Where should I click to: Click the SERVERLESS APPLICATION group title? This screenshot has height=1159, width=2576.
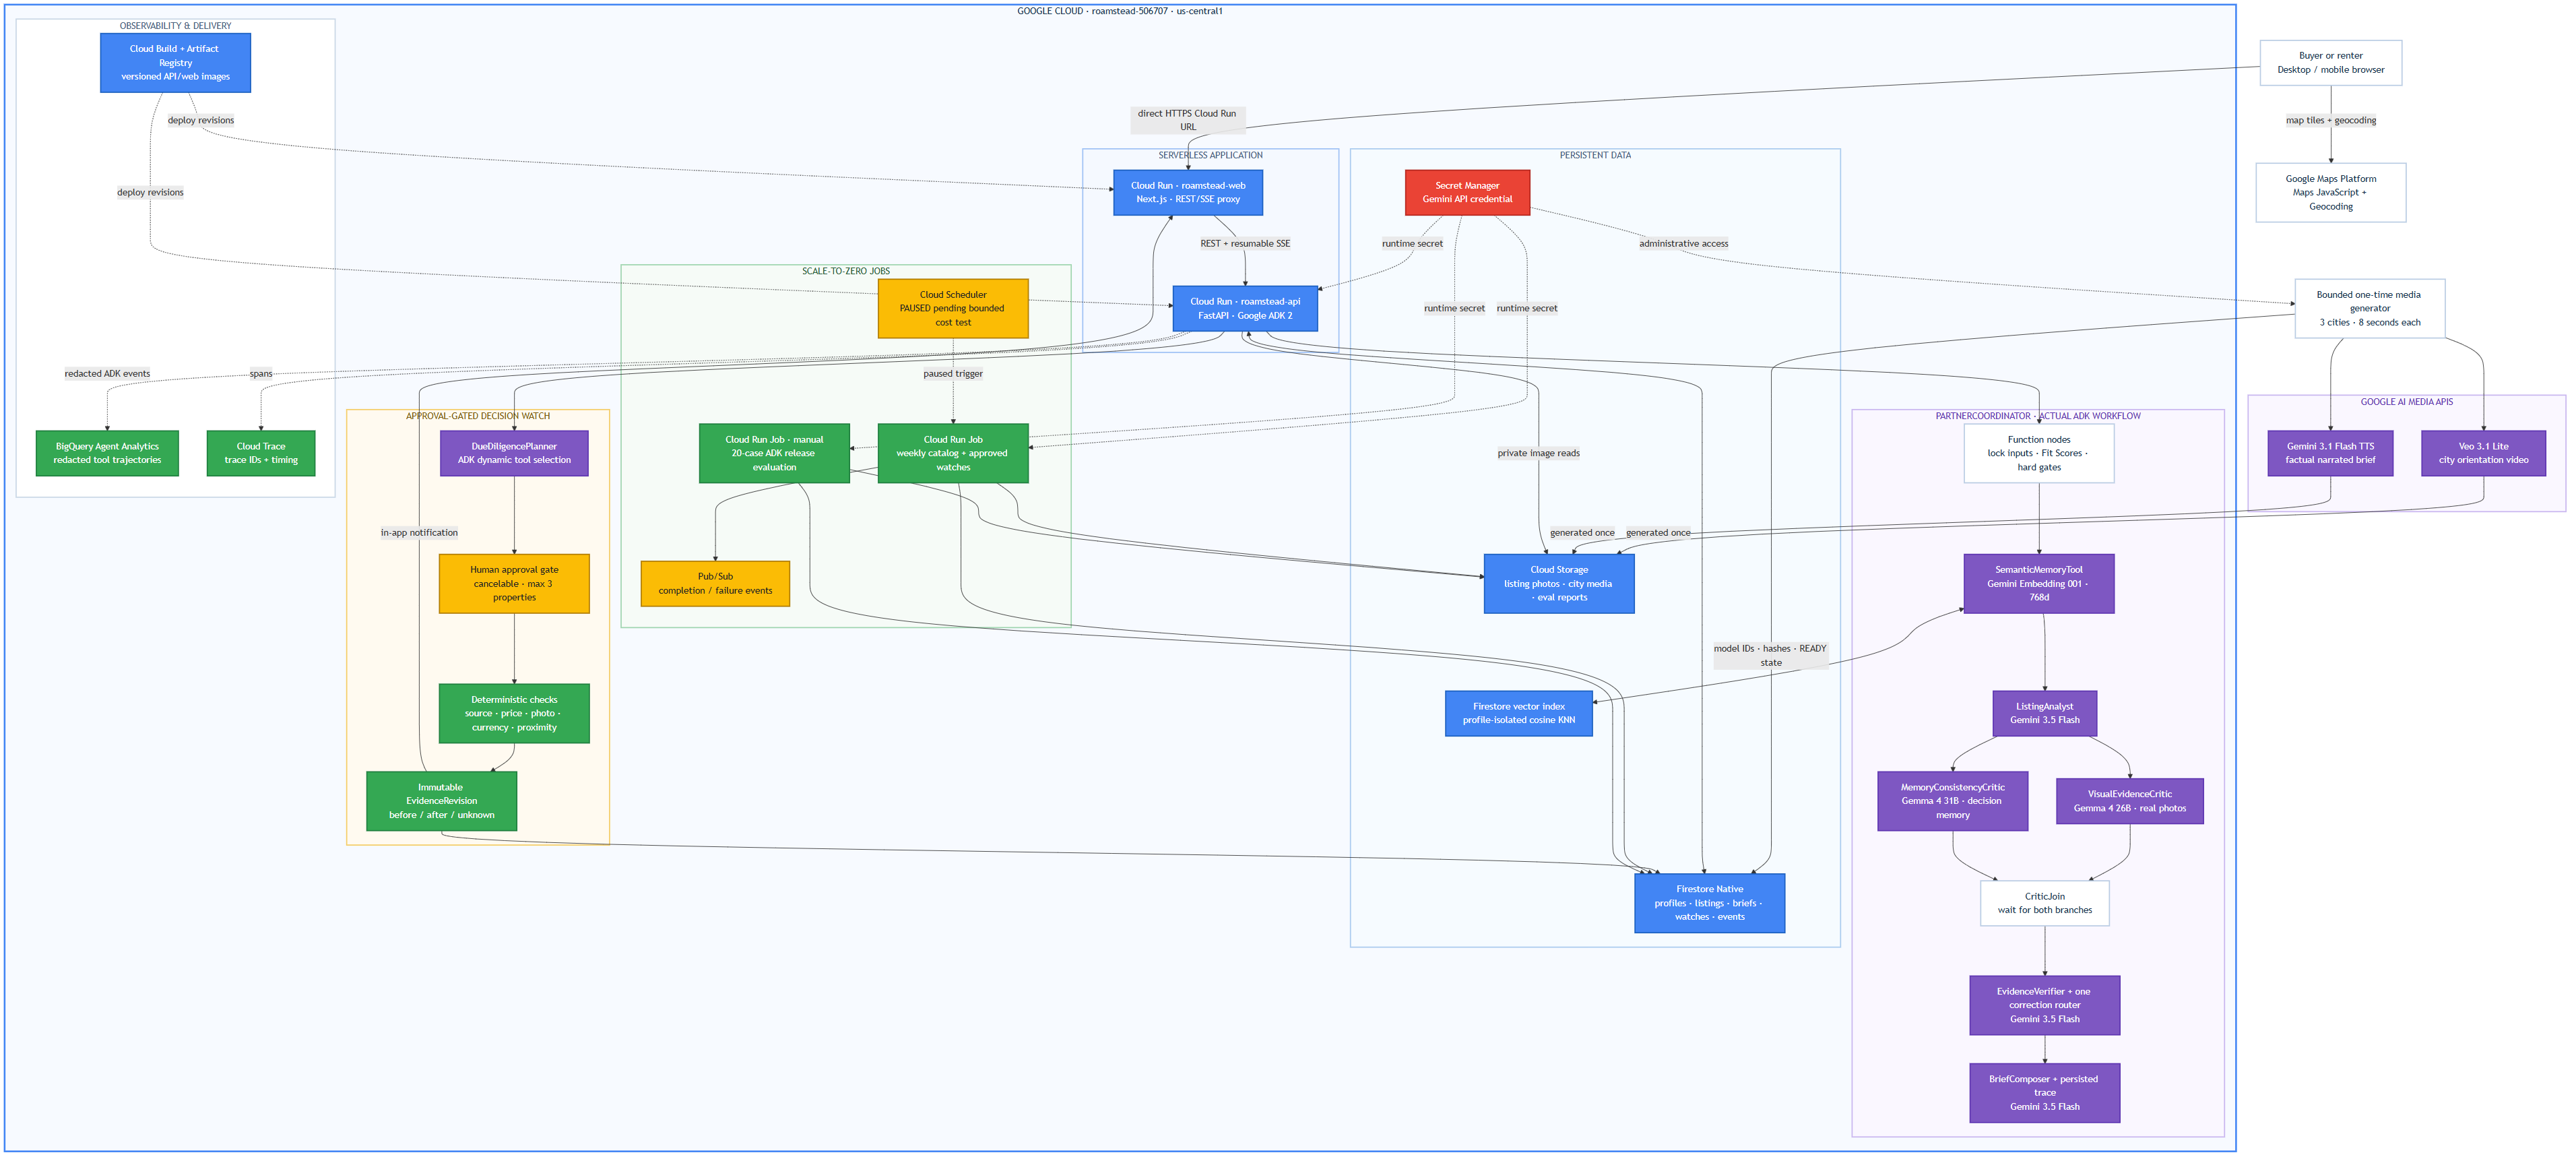1210,155
